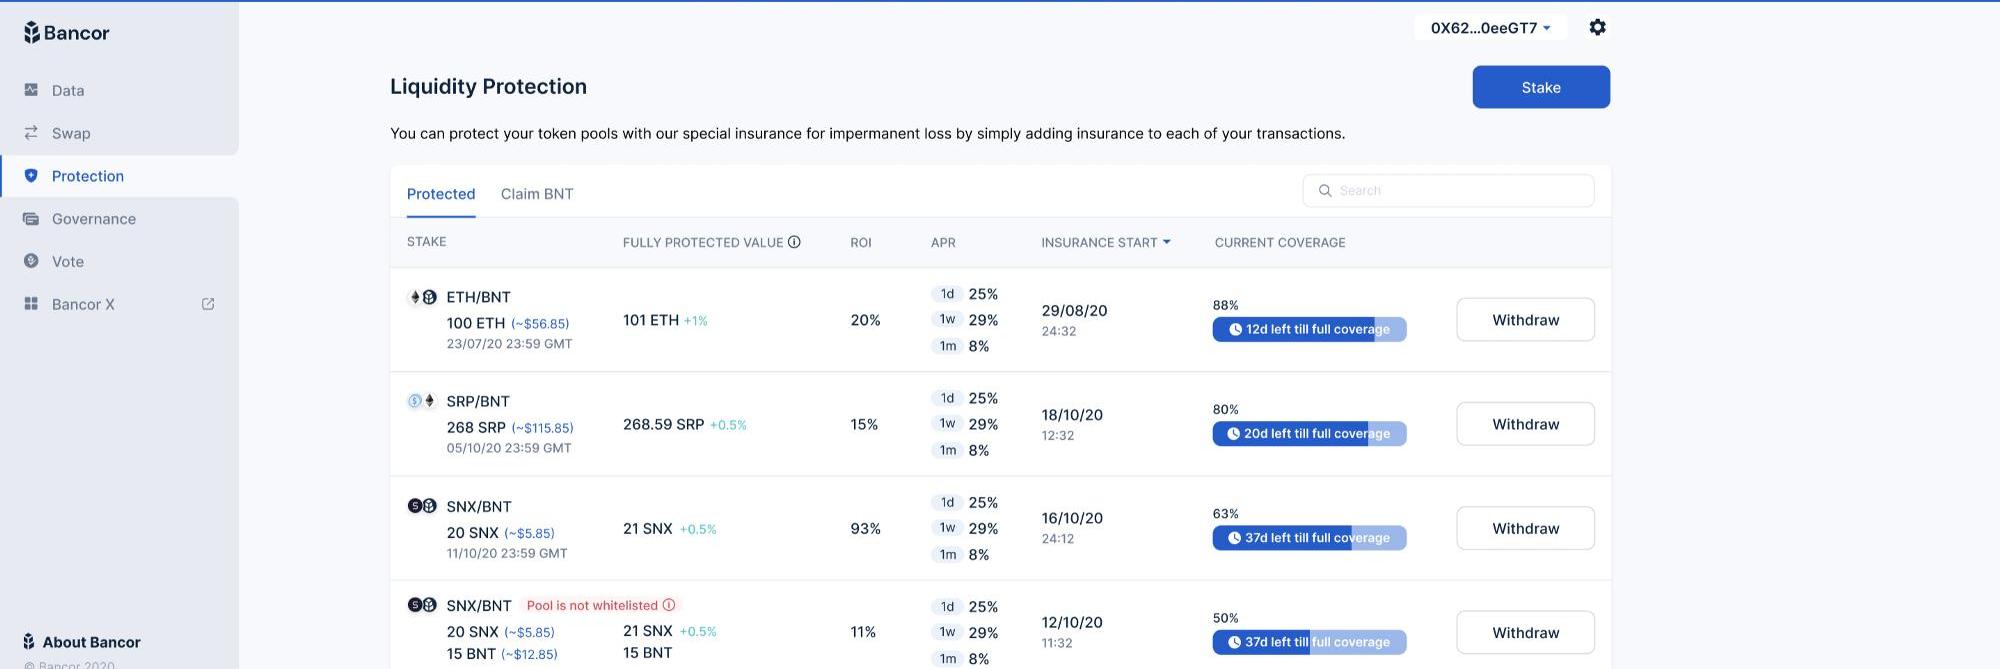Click the Stake column header
Image resolution: width=2000 pixels, height=669 pixels.
[x=427, y=242]
